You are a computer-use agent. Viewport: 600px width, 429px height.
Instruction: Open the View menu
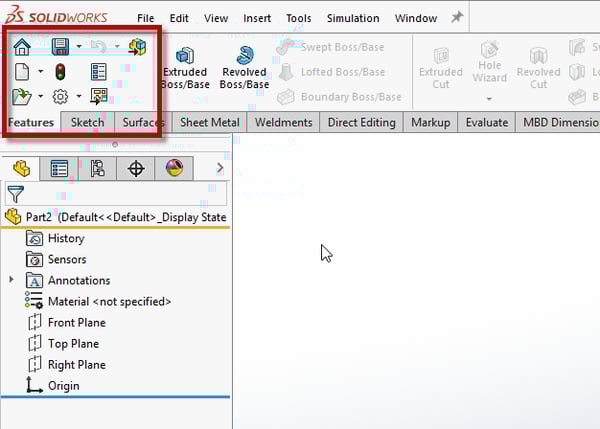click(x=216, y=18)
